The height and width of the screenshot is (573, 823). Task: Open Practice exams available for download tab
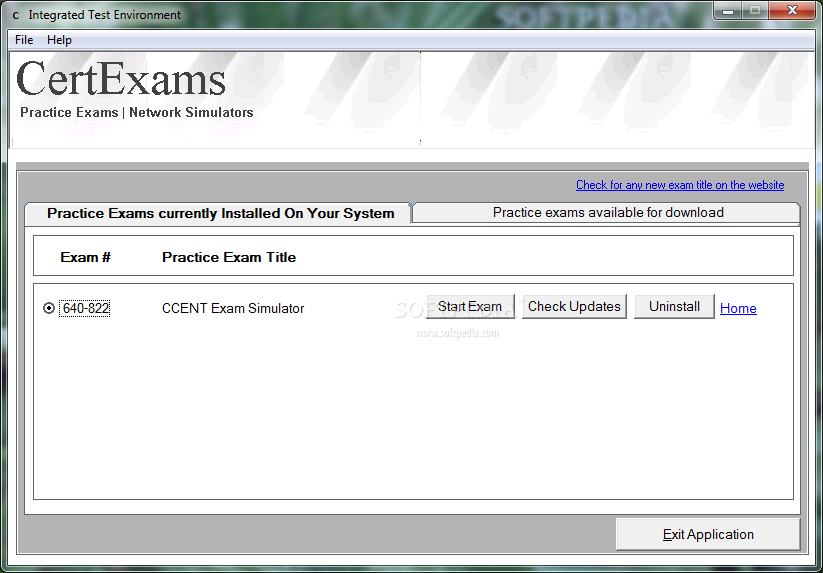(x=607, y=213)
